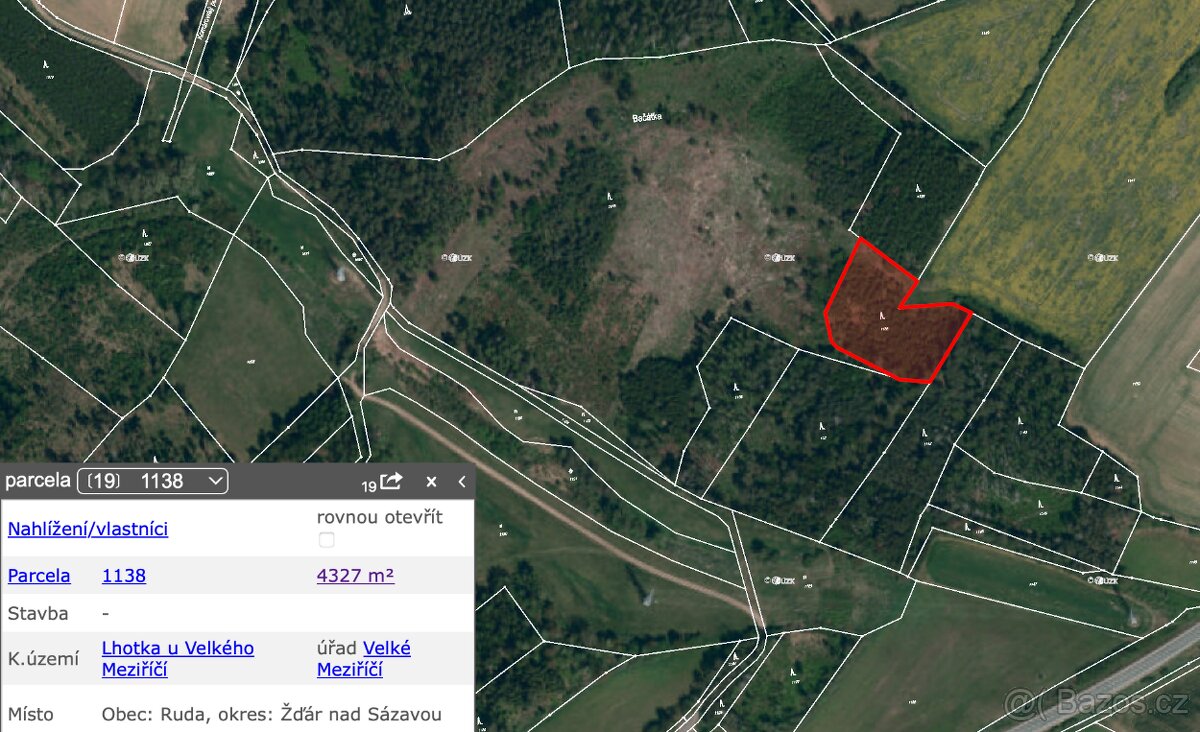This screenshot has width=1200, height=732.
Task: Open Lhotka u Velkého Meziříčí cadastral link
Action: pyautogui.click(x=178, y=658)
